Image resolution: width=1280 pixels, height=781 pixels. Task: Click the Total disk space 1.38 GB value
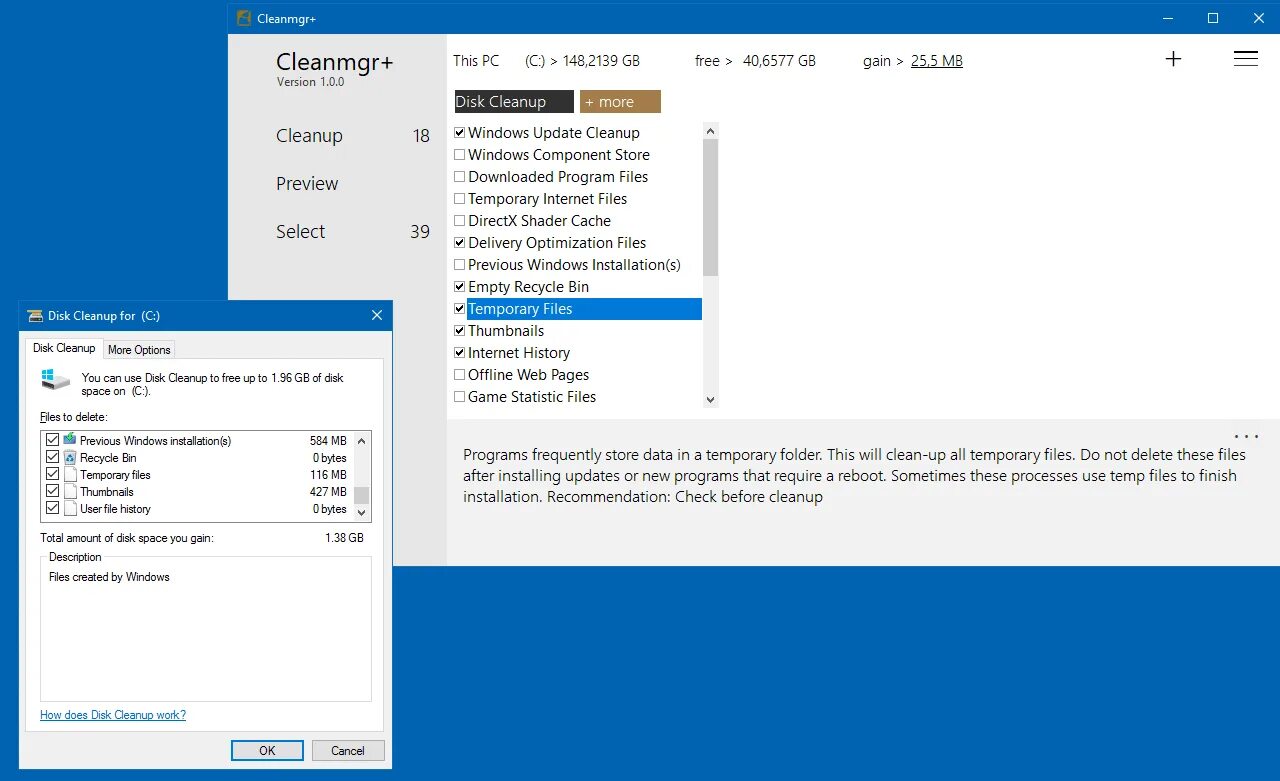pyautogui.click(x=344, y=538)
